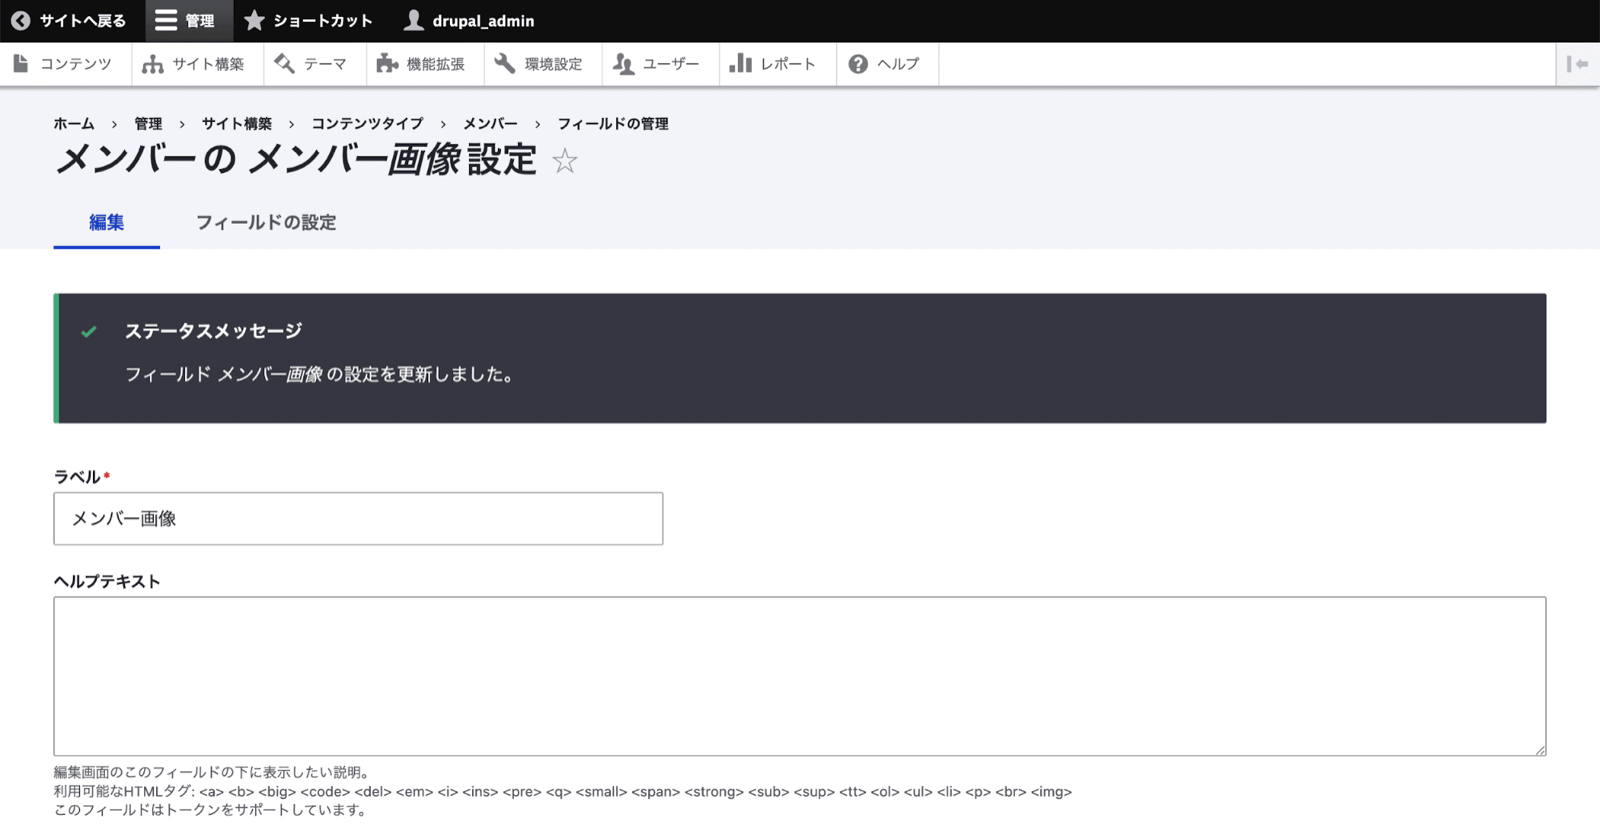Image resolution: width=1600 pixels, height=834 pixels.
Task: Click the question mark icon for ヘルプ
Action: (x=858, y=64)
